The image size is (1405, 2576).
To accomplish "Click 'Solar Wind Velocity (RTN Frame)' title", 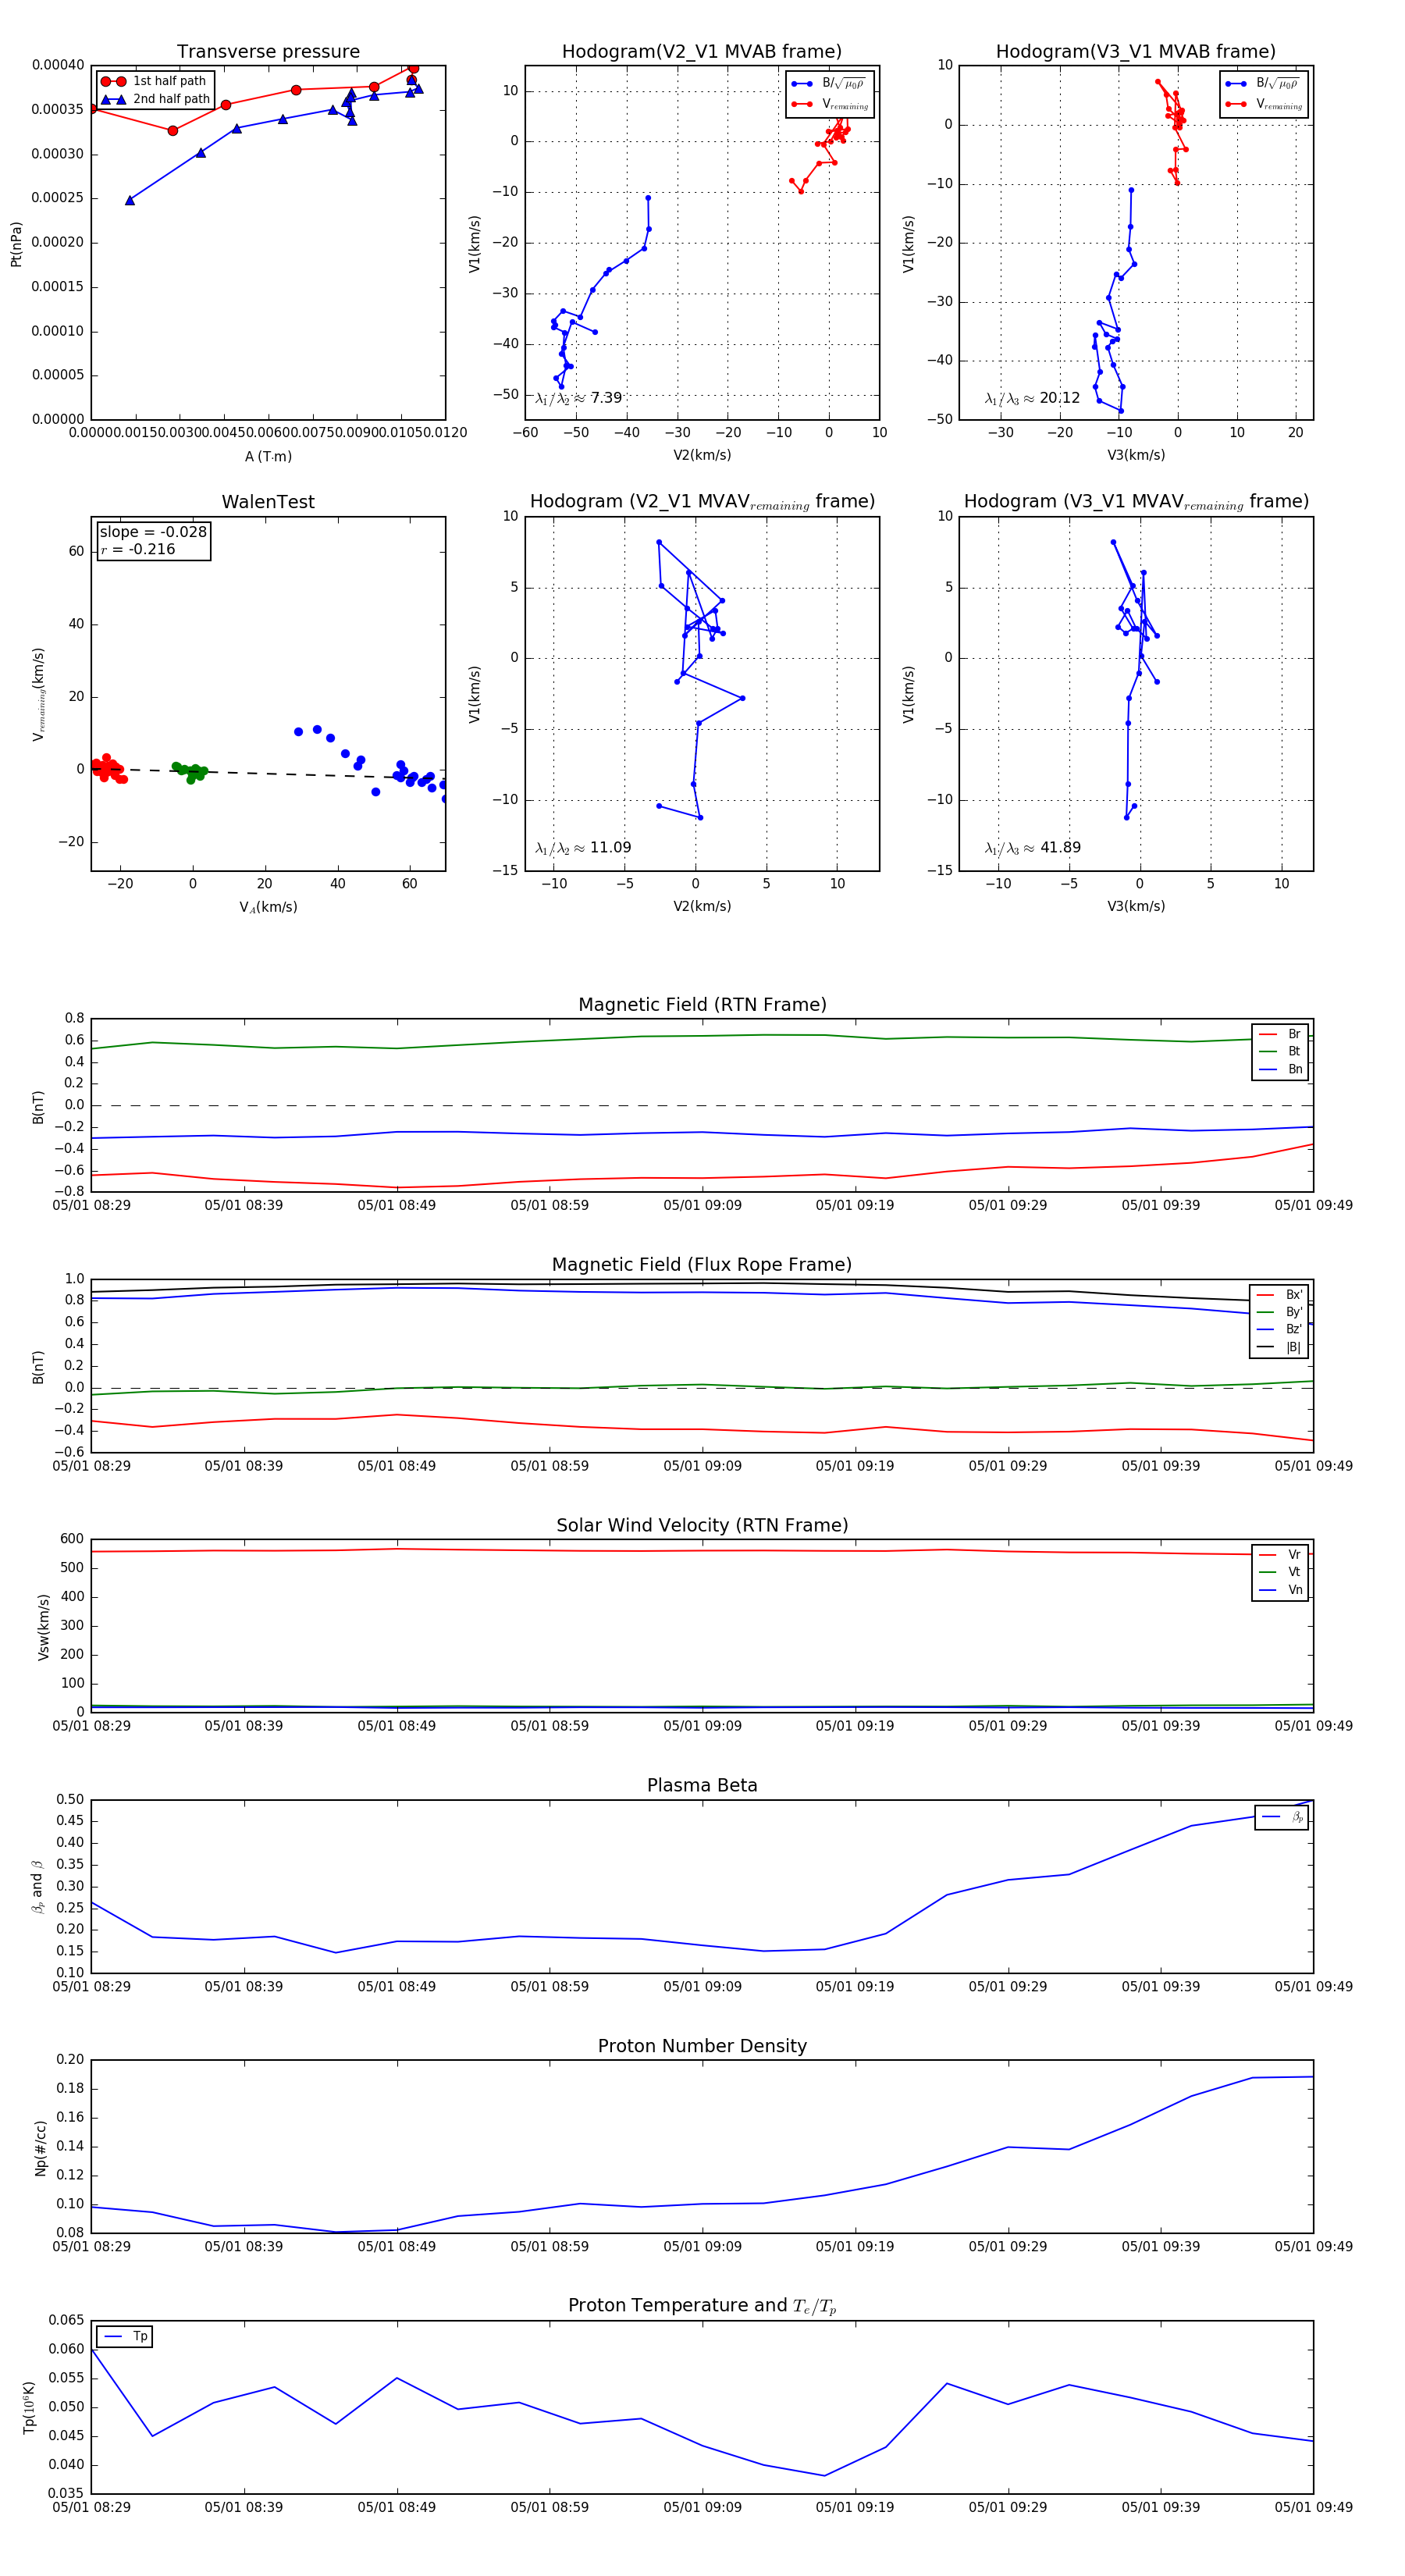I will click(x=702, y=1525).
